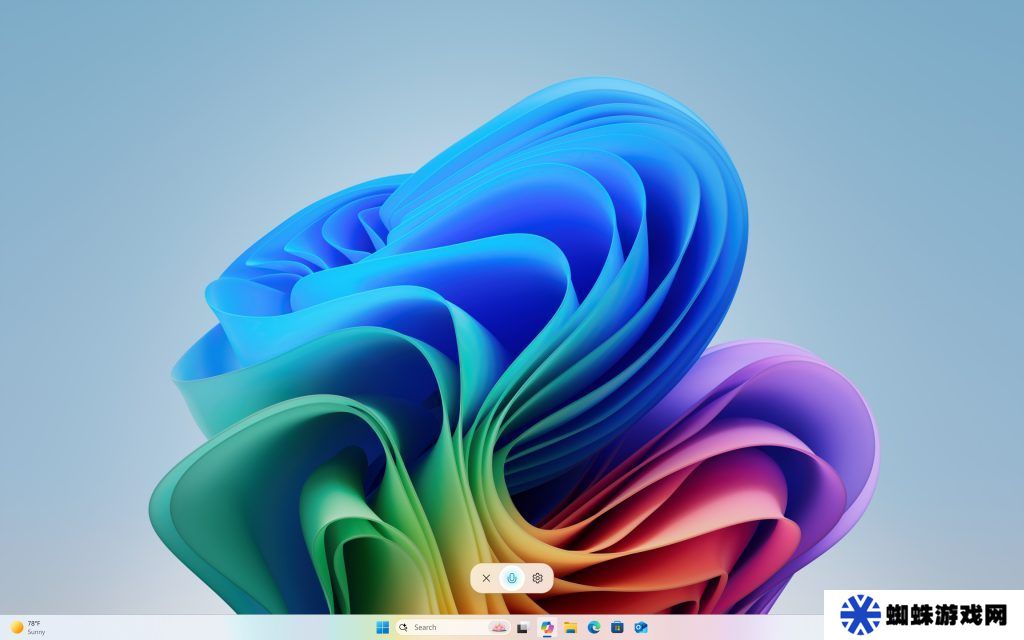Click the lotus search highlight icon

tap(499, 628)
